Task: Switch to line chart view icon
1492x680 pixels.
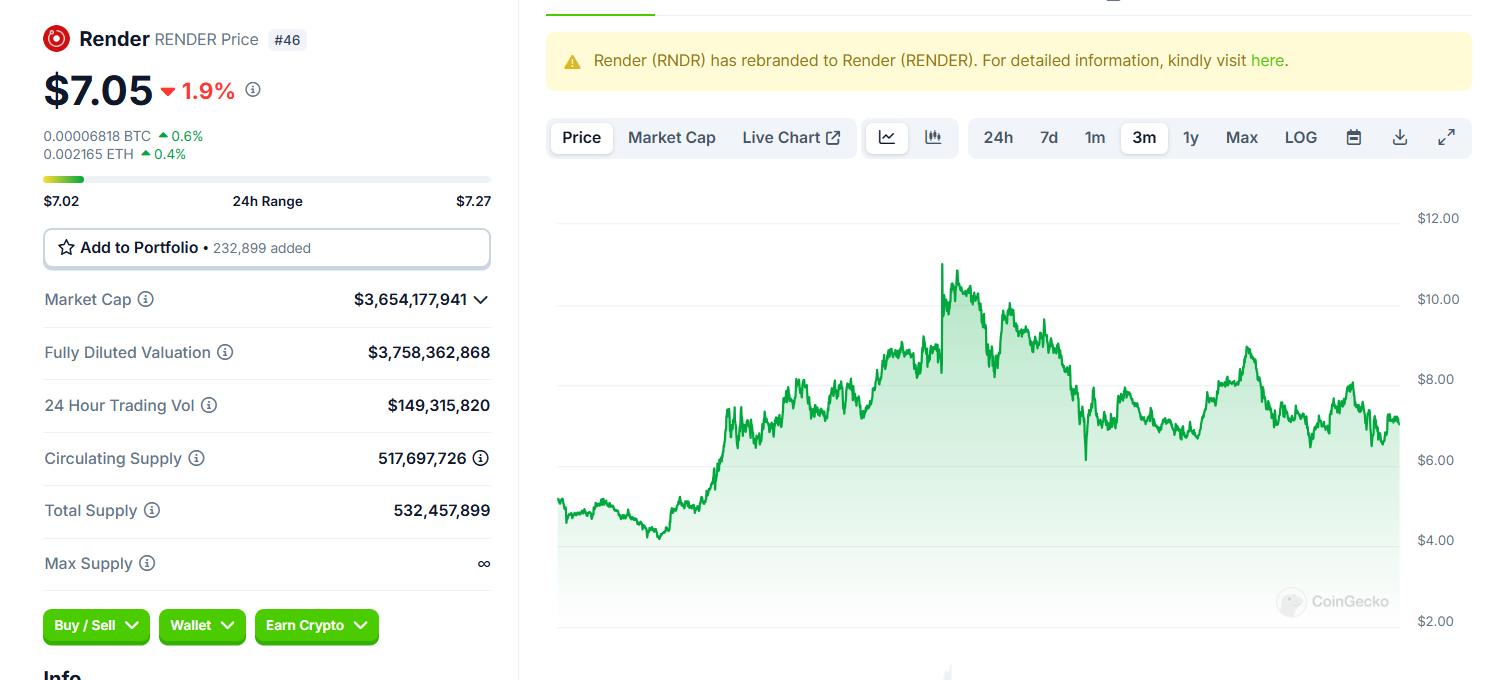Action: [x=887, y=138]
